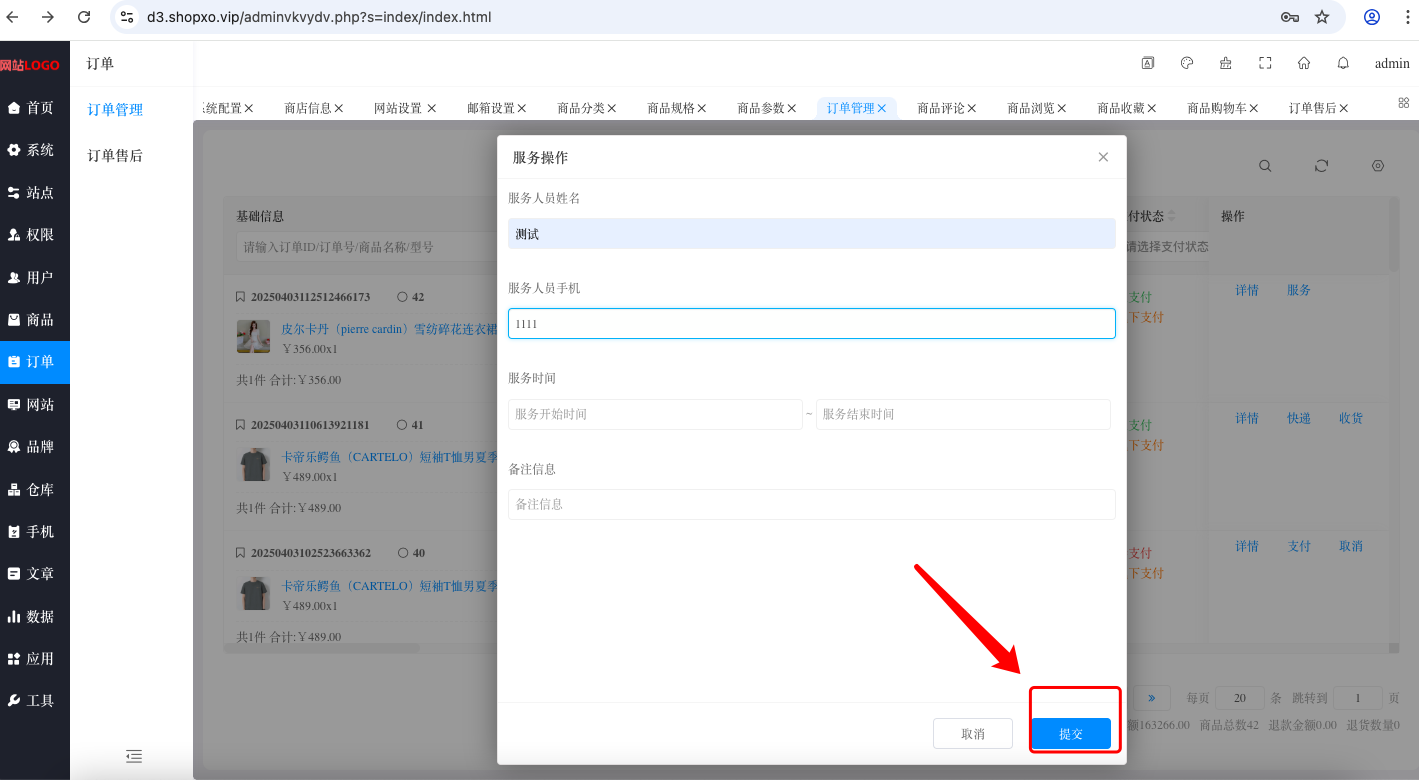Close the 订单管理 tab via its X
Viewport: 1419px width, 780px height.
pyautogui.click(x=882, y=108)
